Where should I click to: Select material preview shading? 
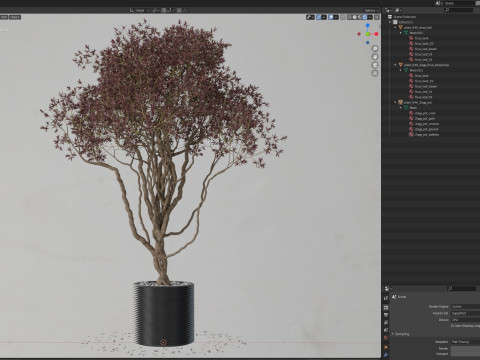coord(360,17)
